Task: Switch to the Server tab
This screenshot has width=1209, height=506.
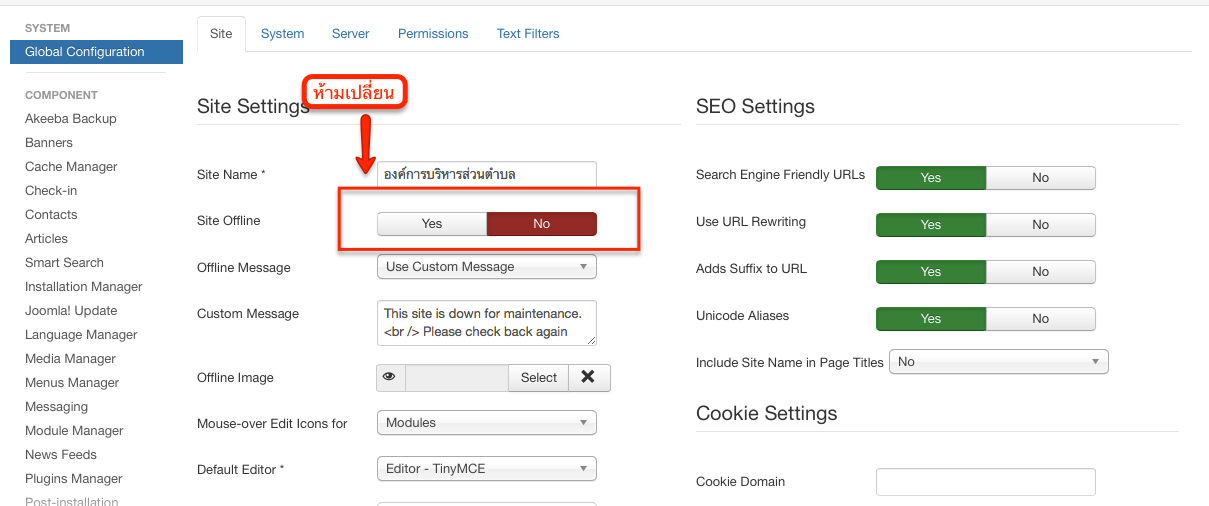Action: click(x=351, y=34)
